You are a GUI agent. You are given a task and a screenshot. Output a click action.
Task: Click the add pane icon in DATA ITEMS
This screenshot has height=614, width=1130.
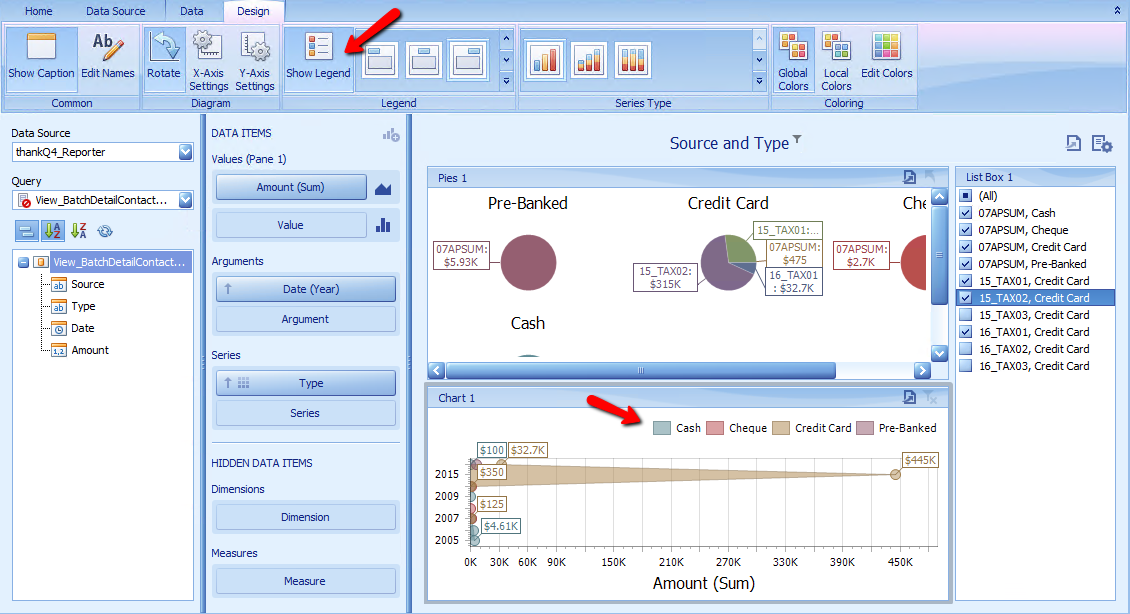[x=391, y=134]
